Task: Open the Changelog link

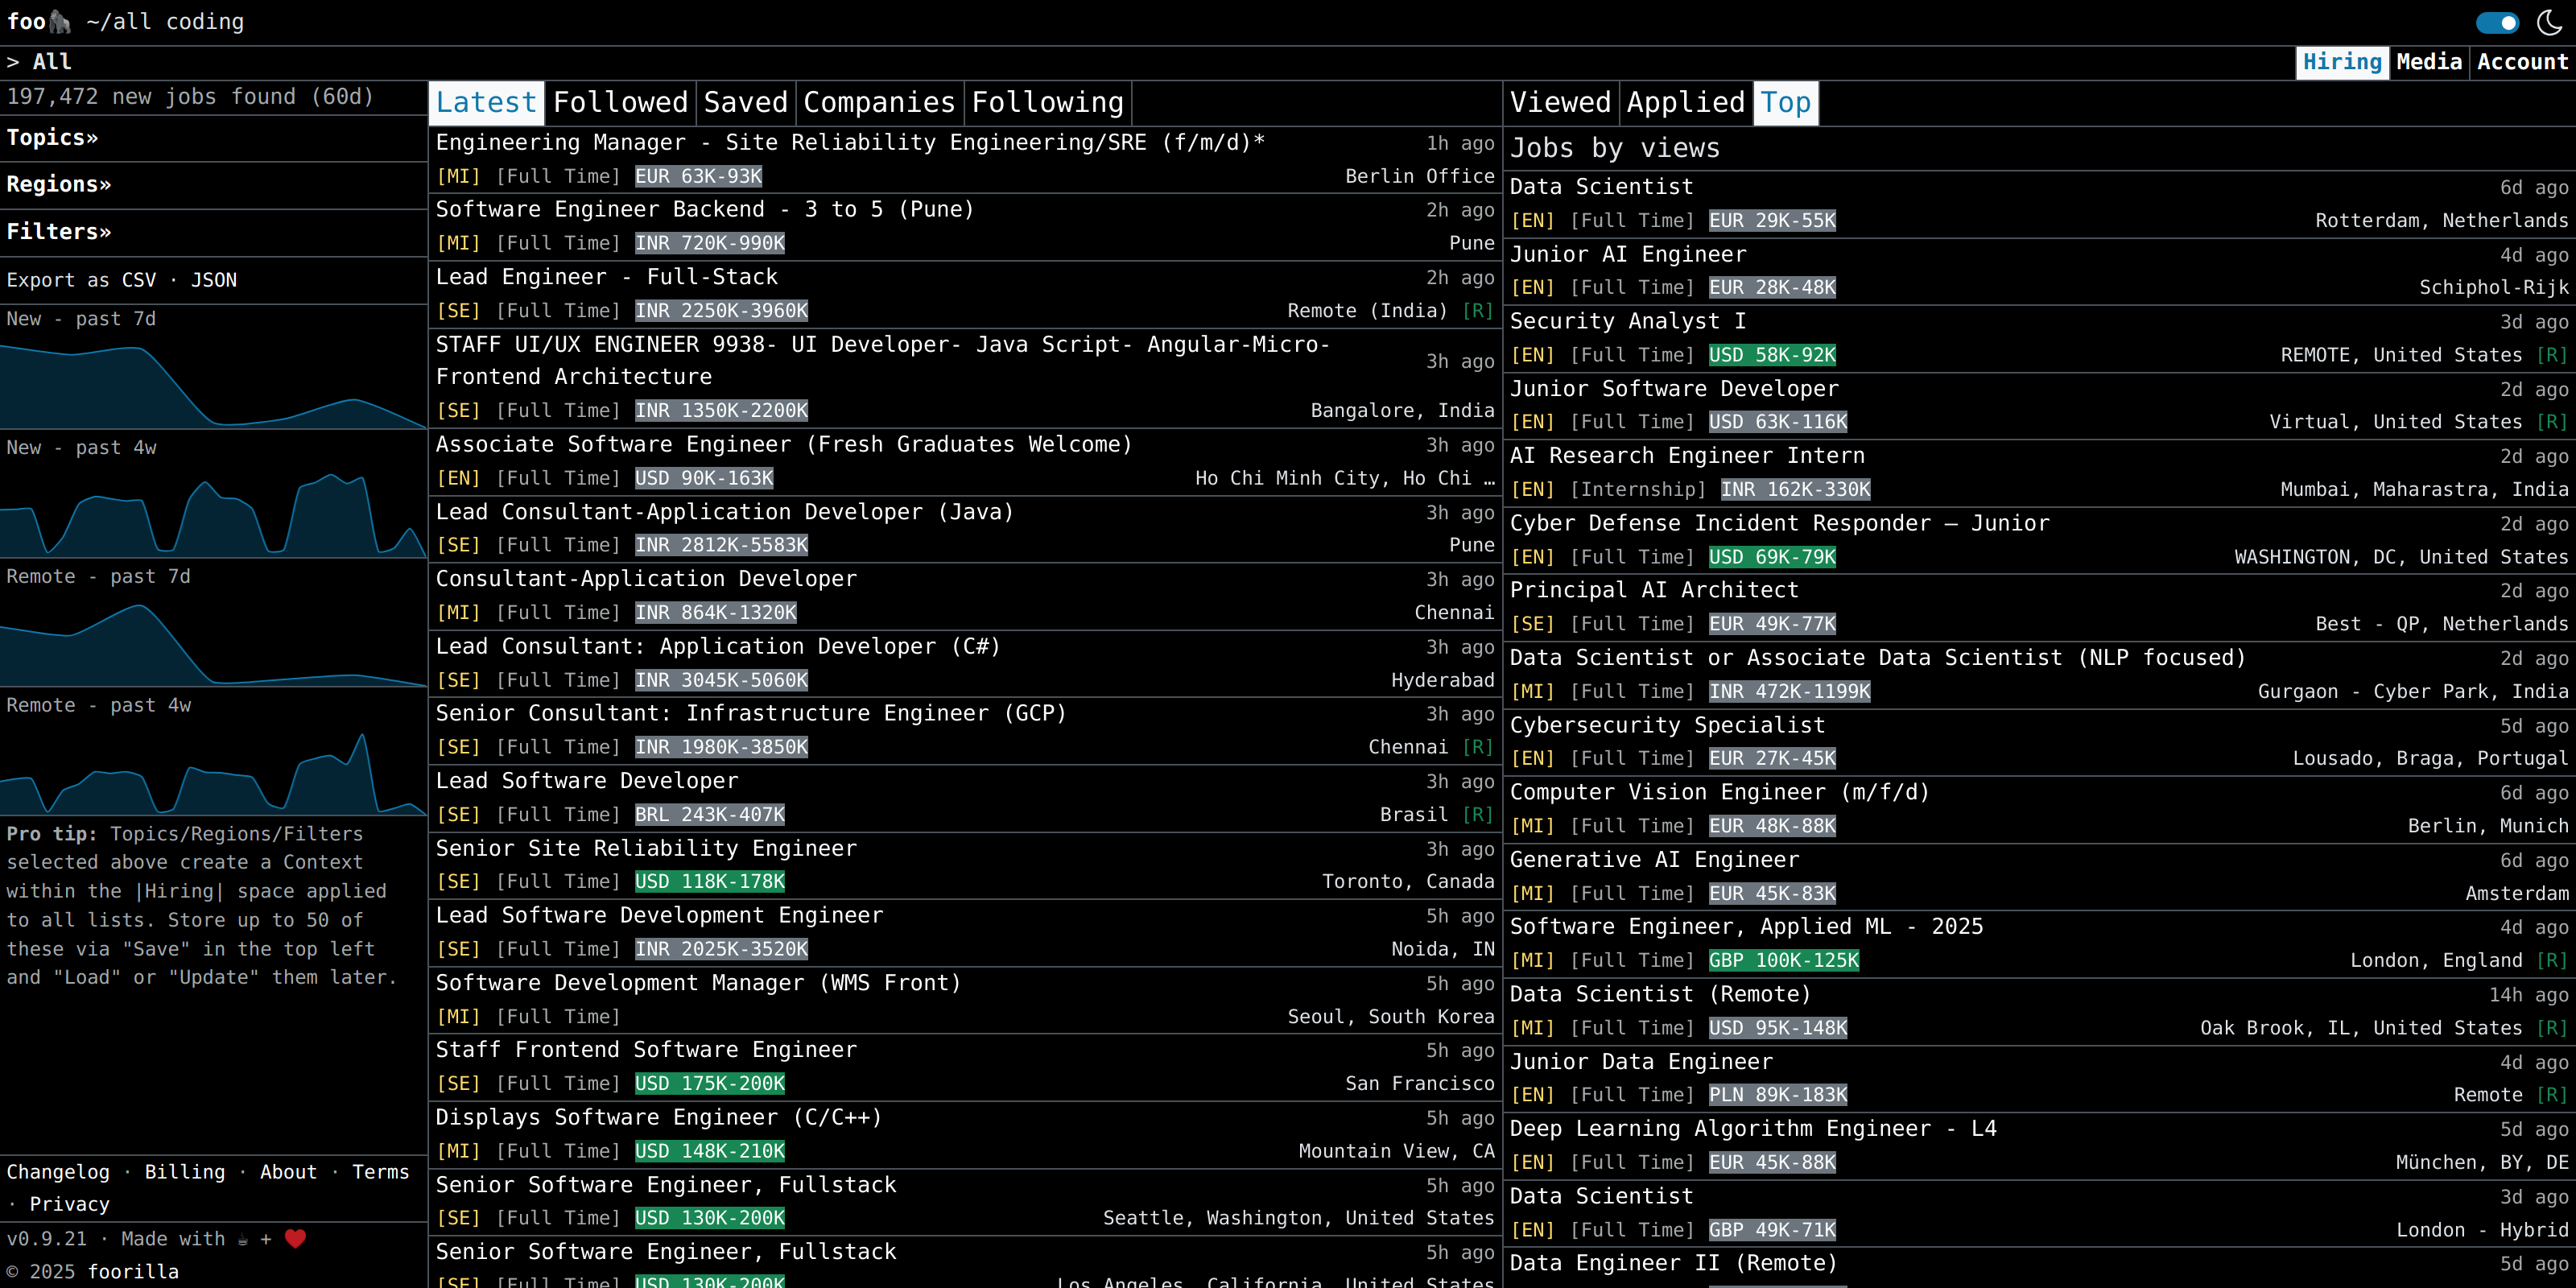Action: 58,1171
